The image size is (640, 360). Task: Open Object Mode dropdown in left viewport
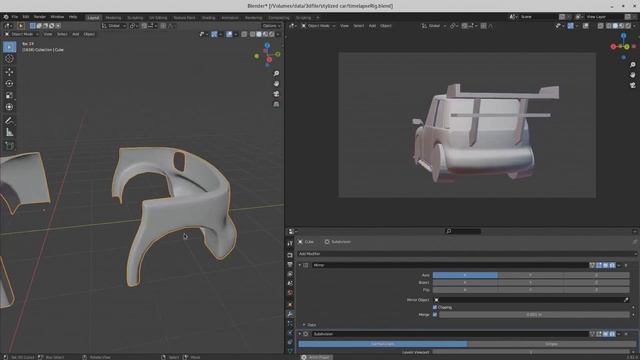coord(21,34)
